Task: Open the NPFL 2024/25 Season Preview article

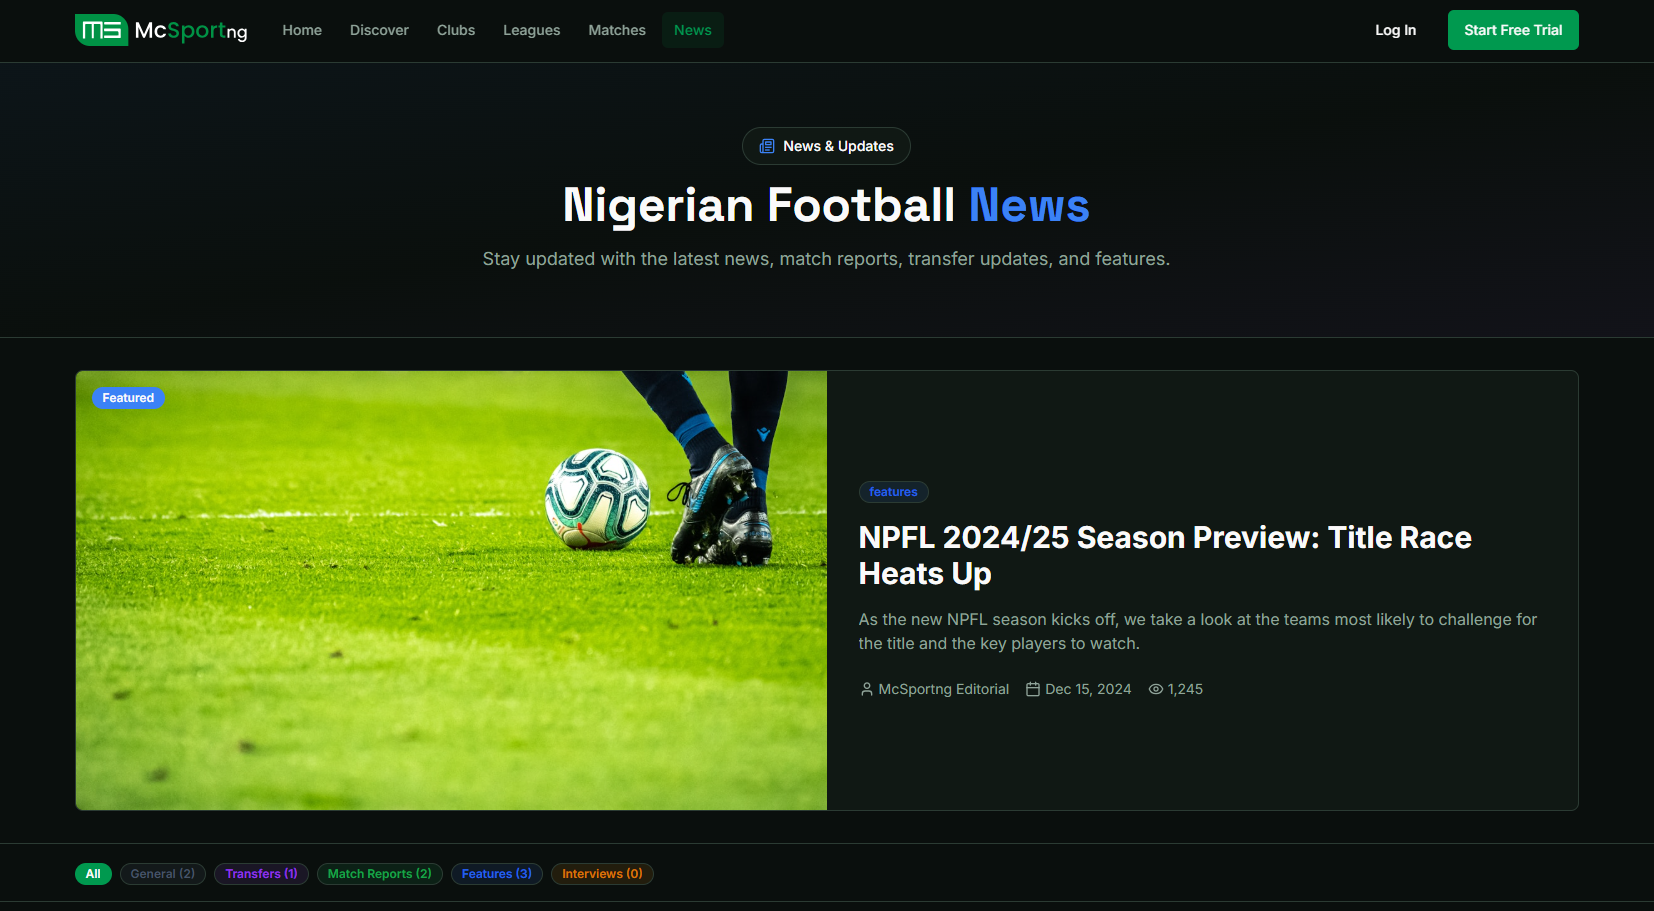Action: coord(1164,555)
